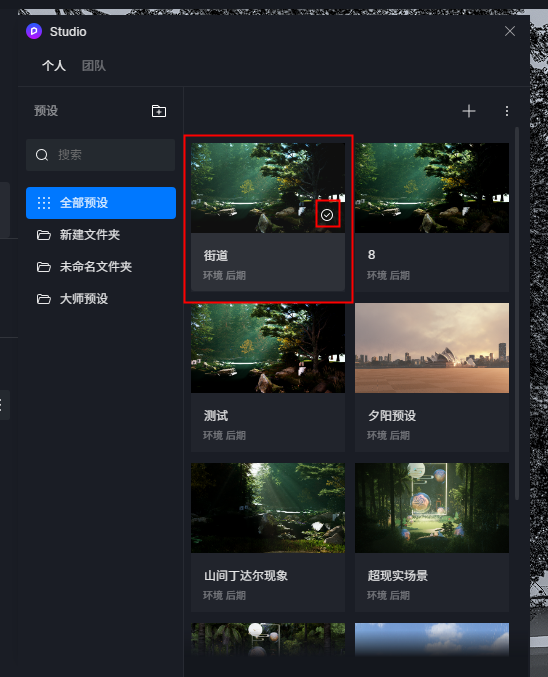Click the Studio purple logo icon
The image size is (548, 677).
point(34,31)
